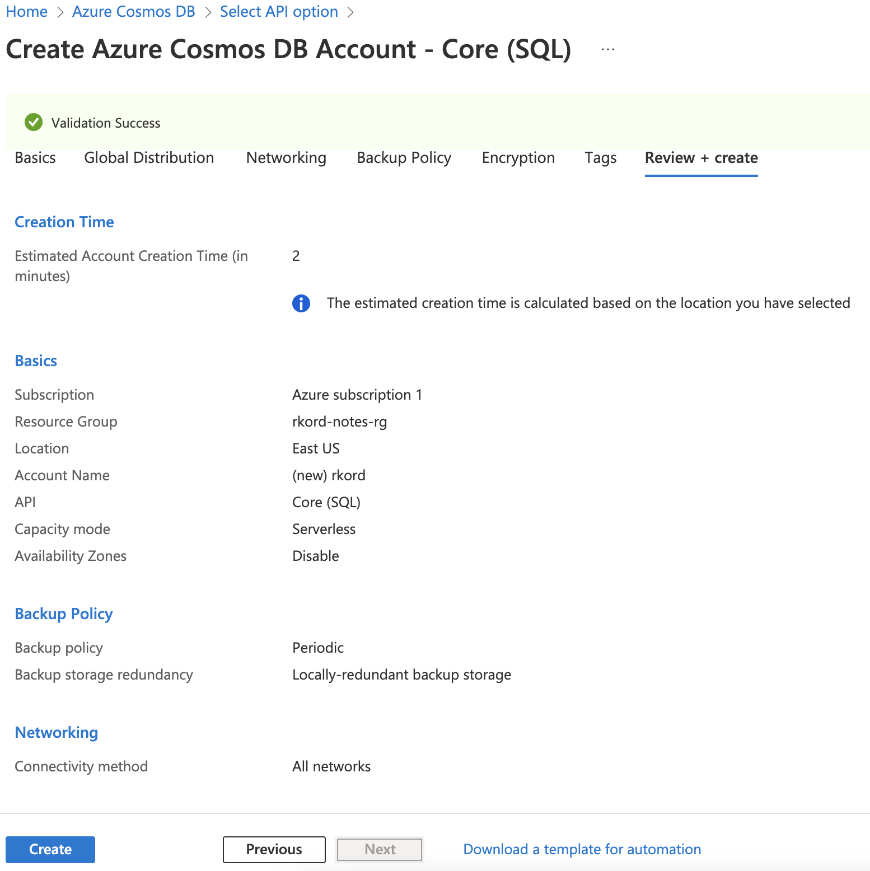Screen dimensions: 870x871
Task: Select the '(new) rkord' account name value
Action: (x=328, y=475)
